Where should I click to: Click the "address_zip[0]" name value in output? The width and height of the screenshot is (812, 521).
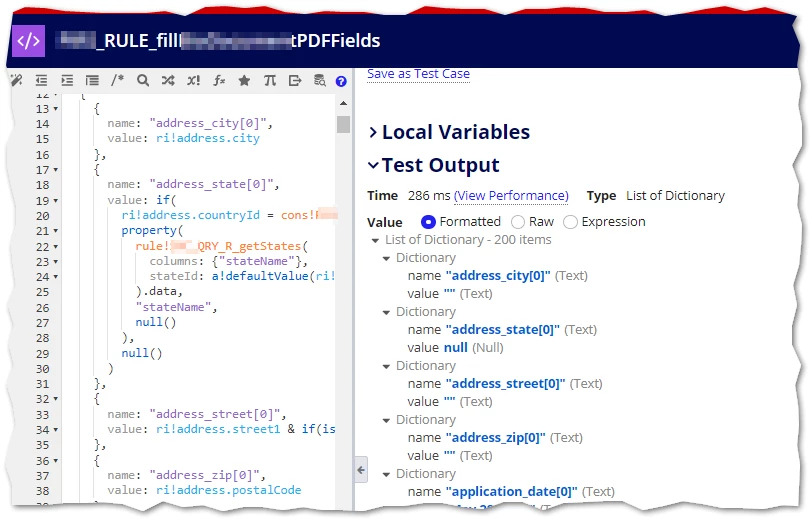[496, 438]
